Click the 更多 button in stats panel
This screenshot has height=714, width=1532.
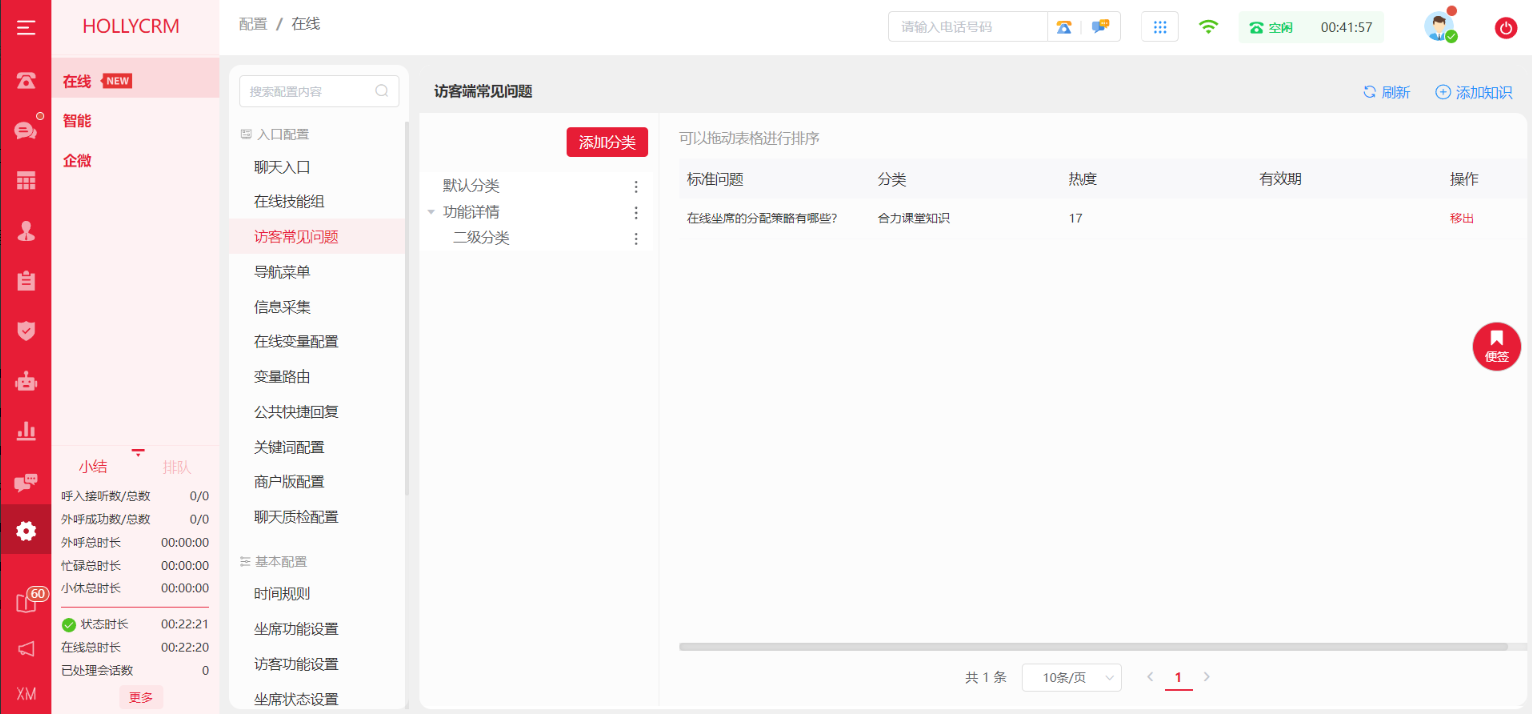click(x=141, y=697)
